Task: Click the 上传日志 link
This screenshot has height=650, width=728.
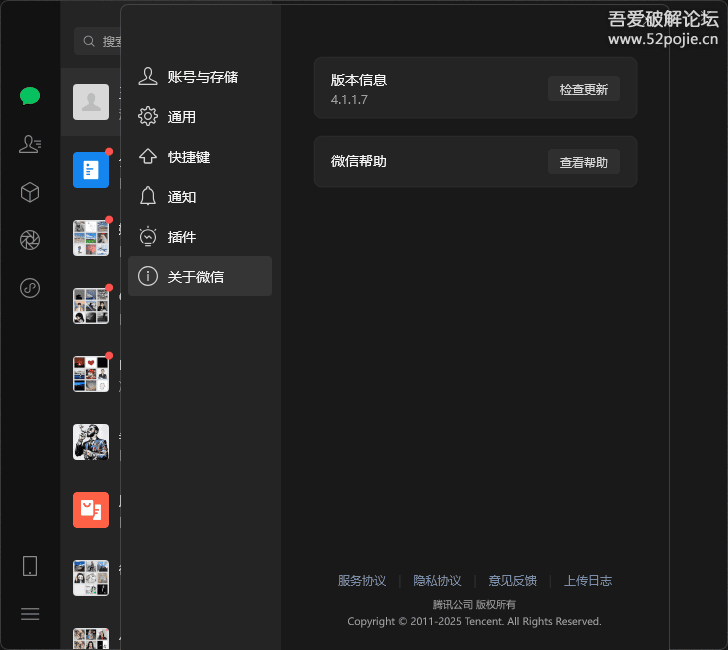Action: [587, 581]
